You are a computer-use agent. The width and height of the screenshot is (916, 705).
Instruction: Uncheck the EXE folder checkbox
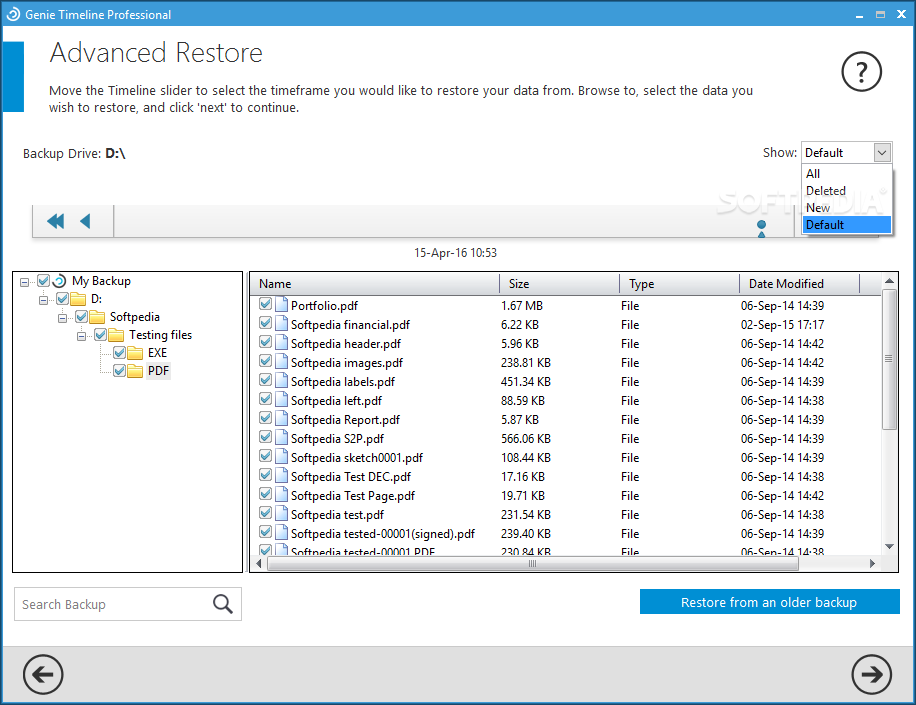(119, 352)
